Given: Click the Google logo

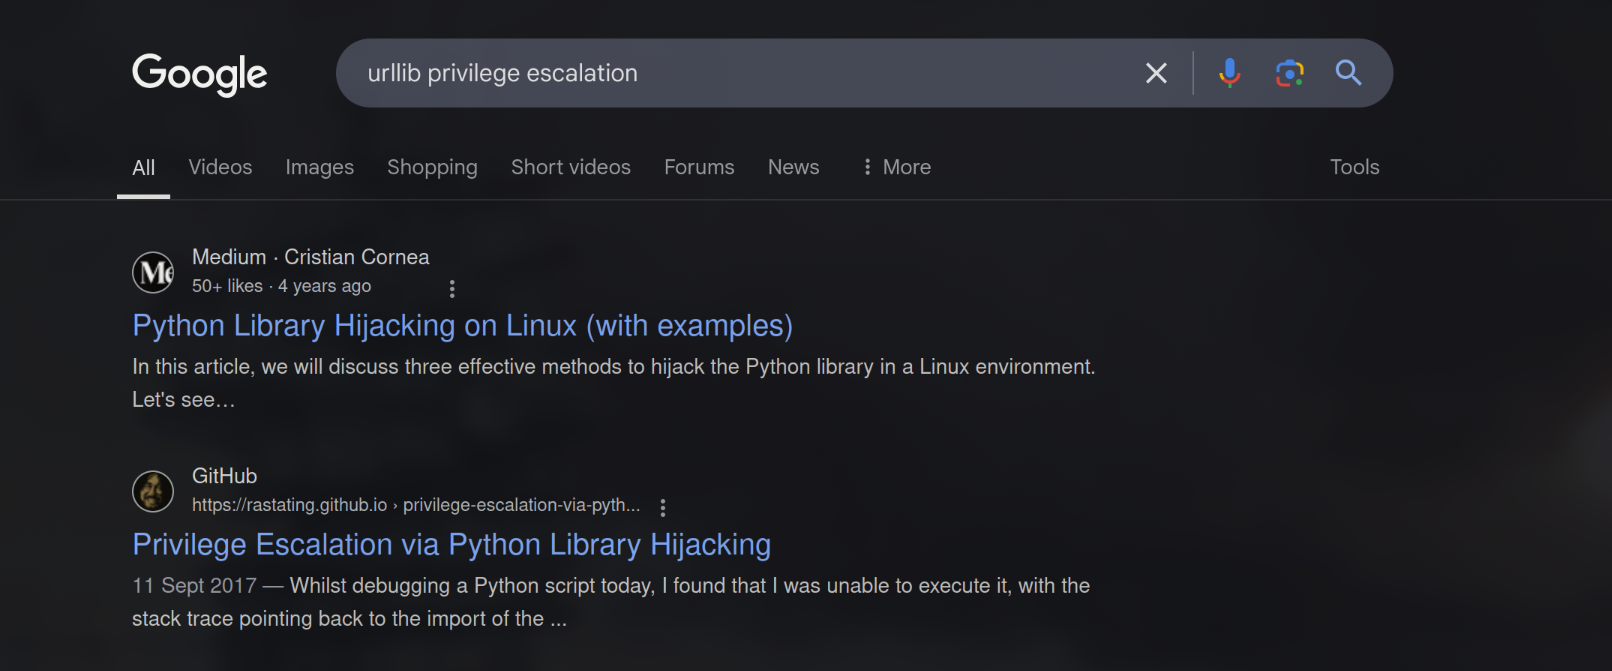Looking at the screenshot, I should click(199, 73).
